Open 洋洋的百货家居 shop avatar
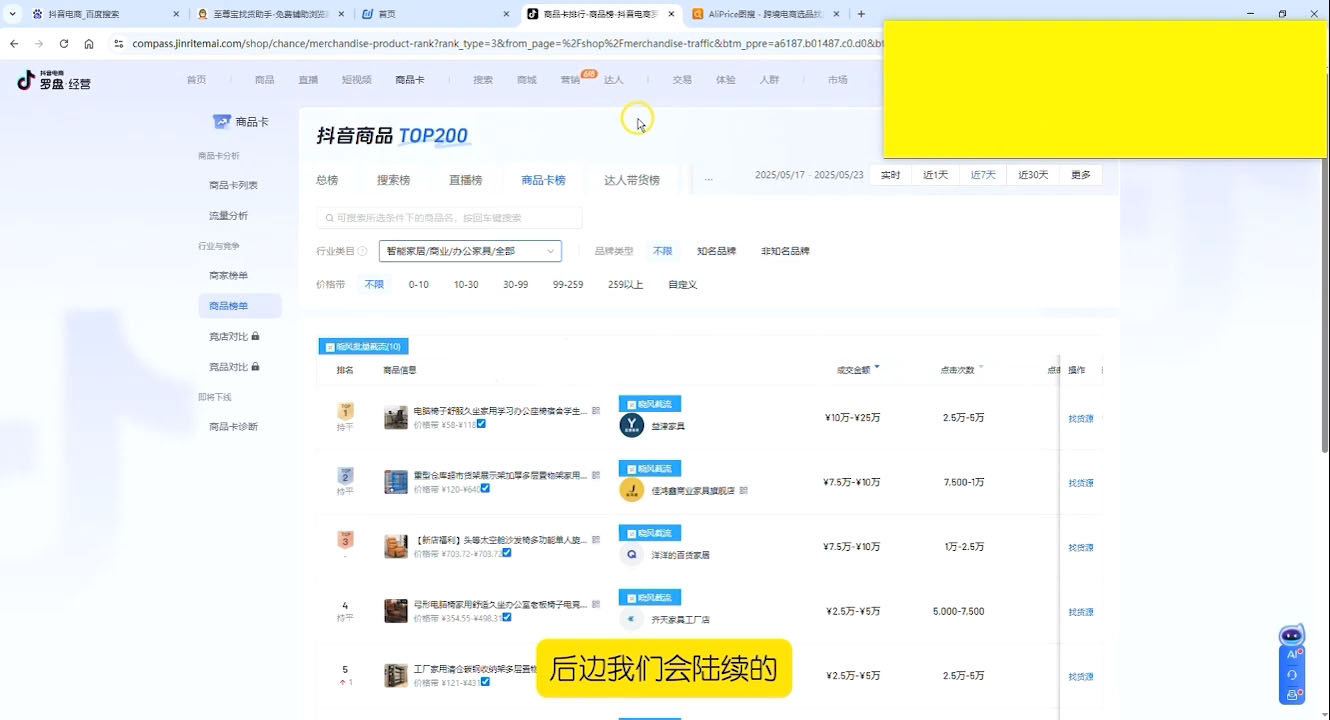Screen dimensions: 1330x720 tap(632, 555)
